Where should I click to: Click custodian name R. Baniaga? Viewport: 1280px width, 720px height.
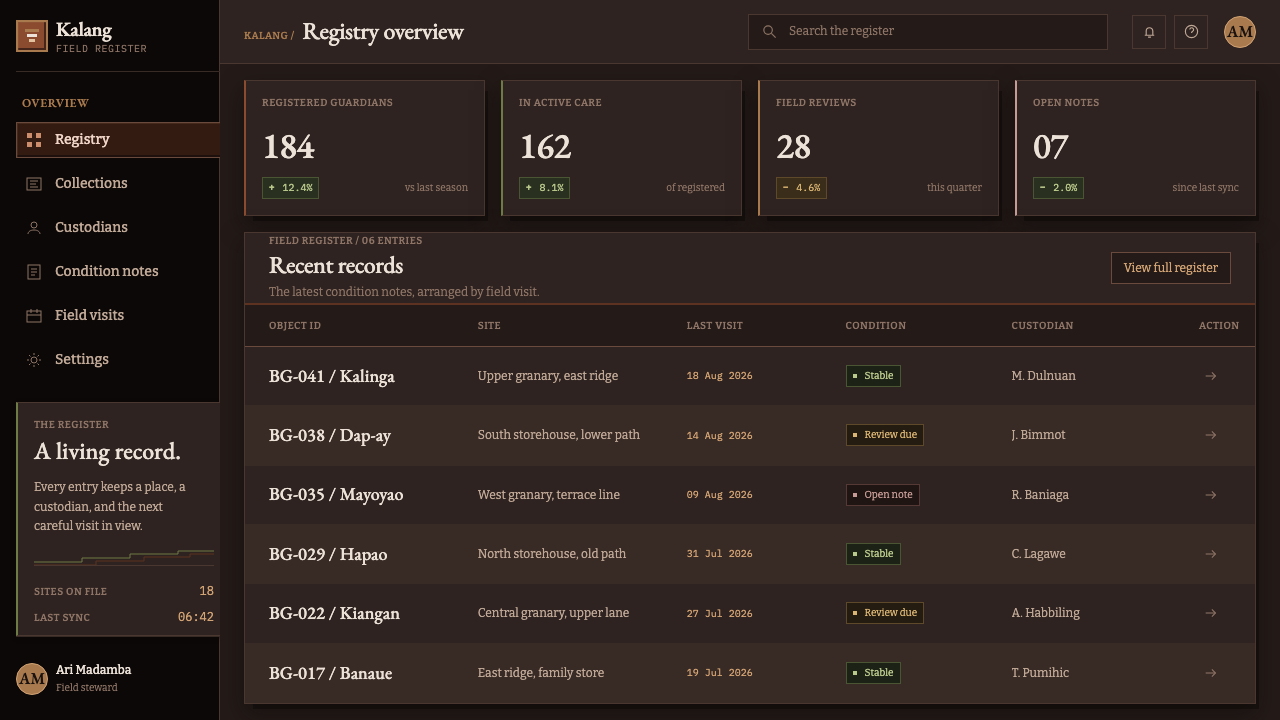[x=1040, y=495]
